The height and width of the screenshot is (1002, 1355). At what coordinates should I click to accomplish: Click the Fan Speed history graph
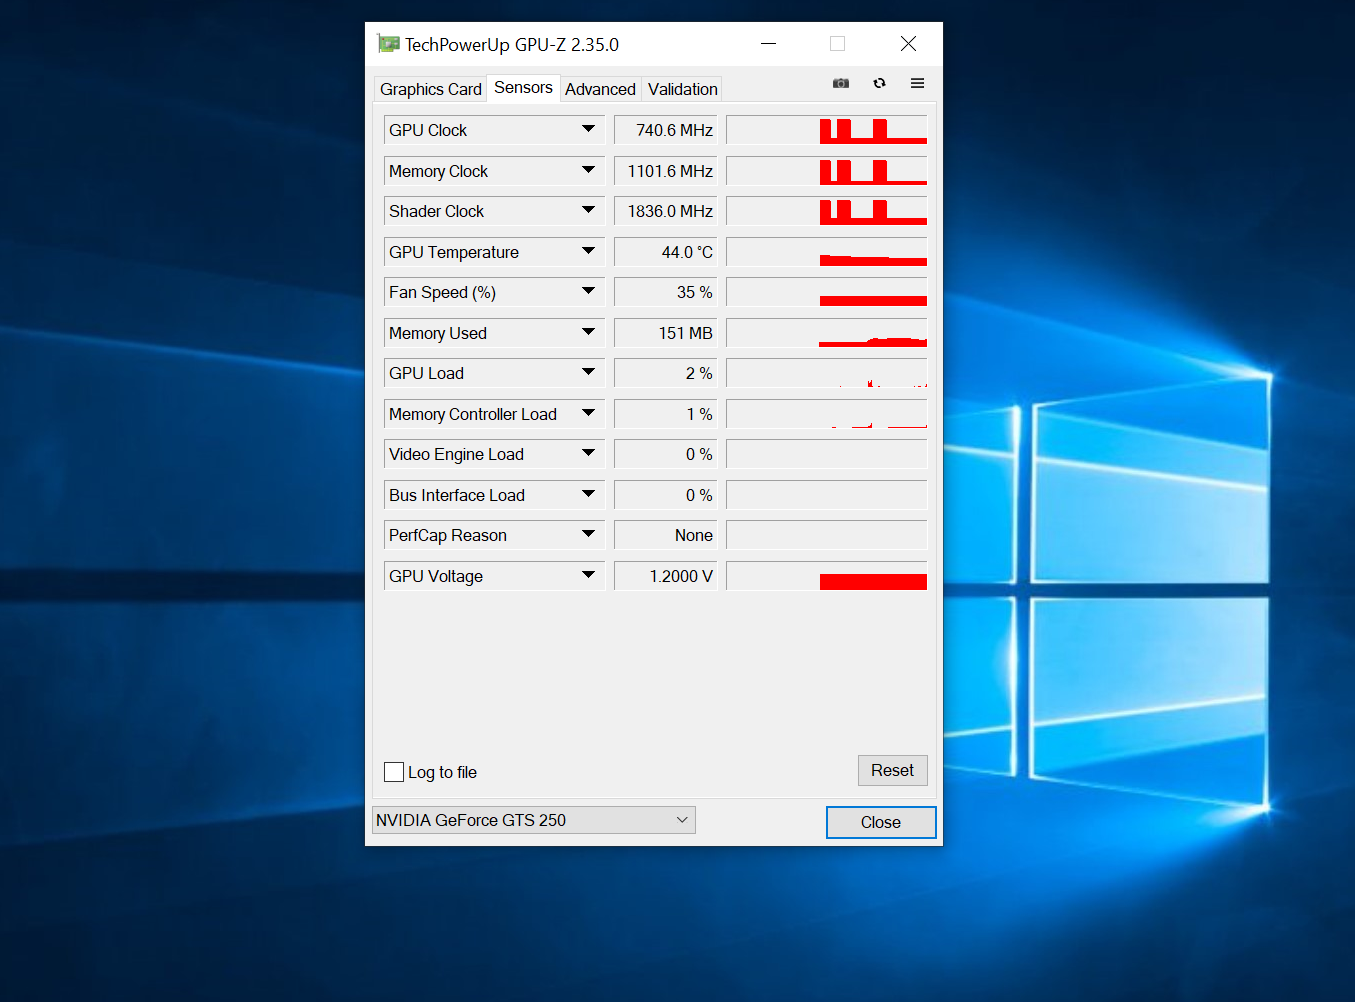coord(827,292)
